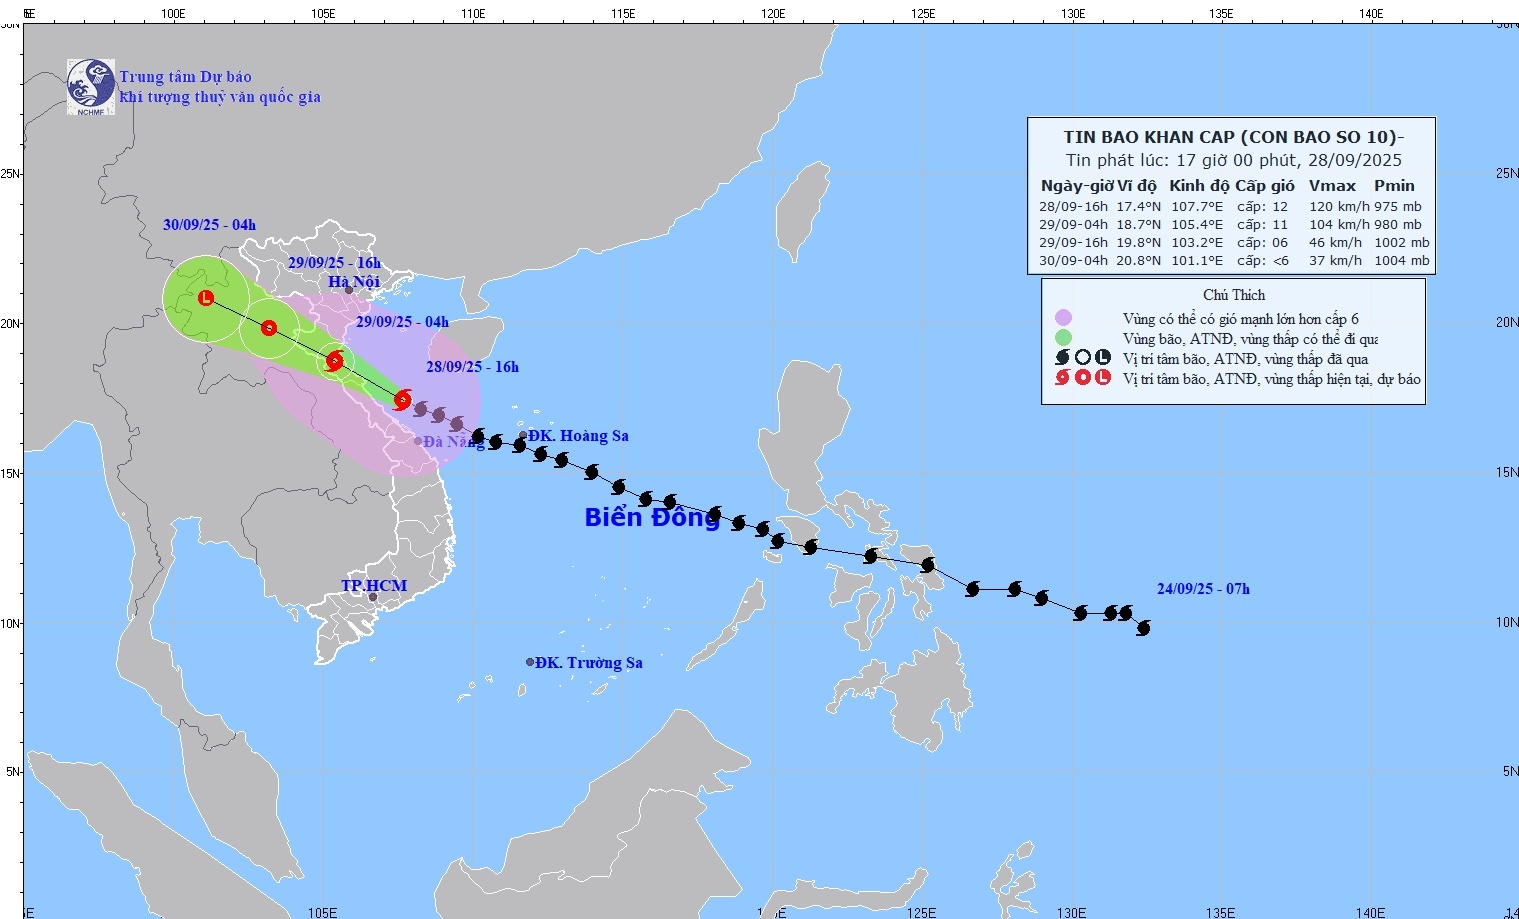Click the 'Hà Nội' city label

click(x=354, y=282)
